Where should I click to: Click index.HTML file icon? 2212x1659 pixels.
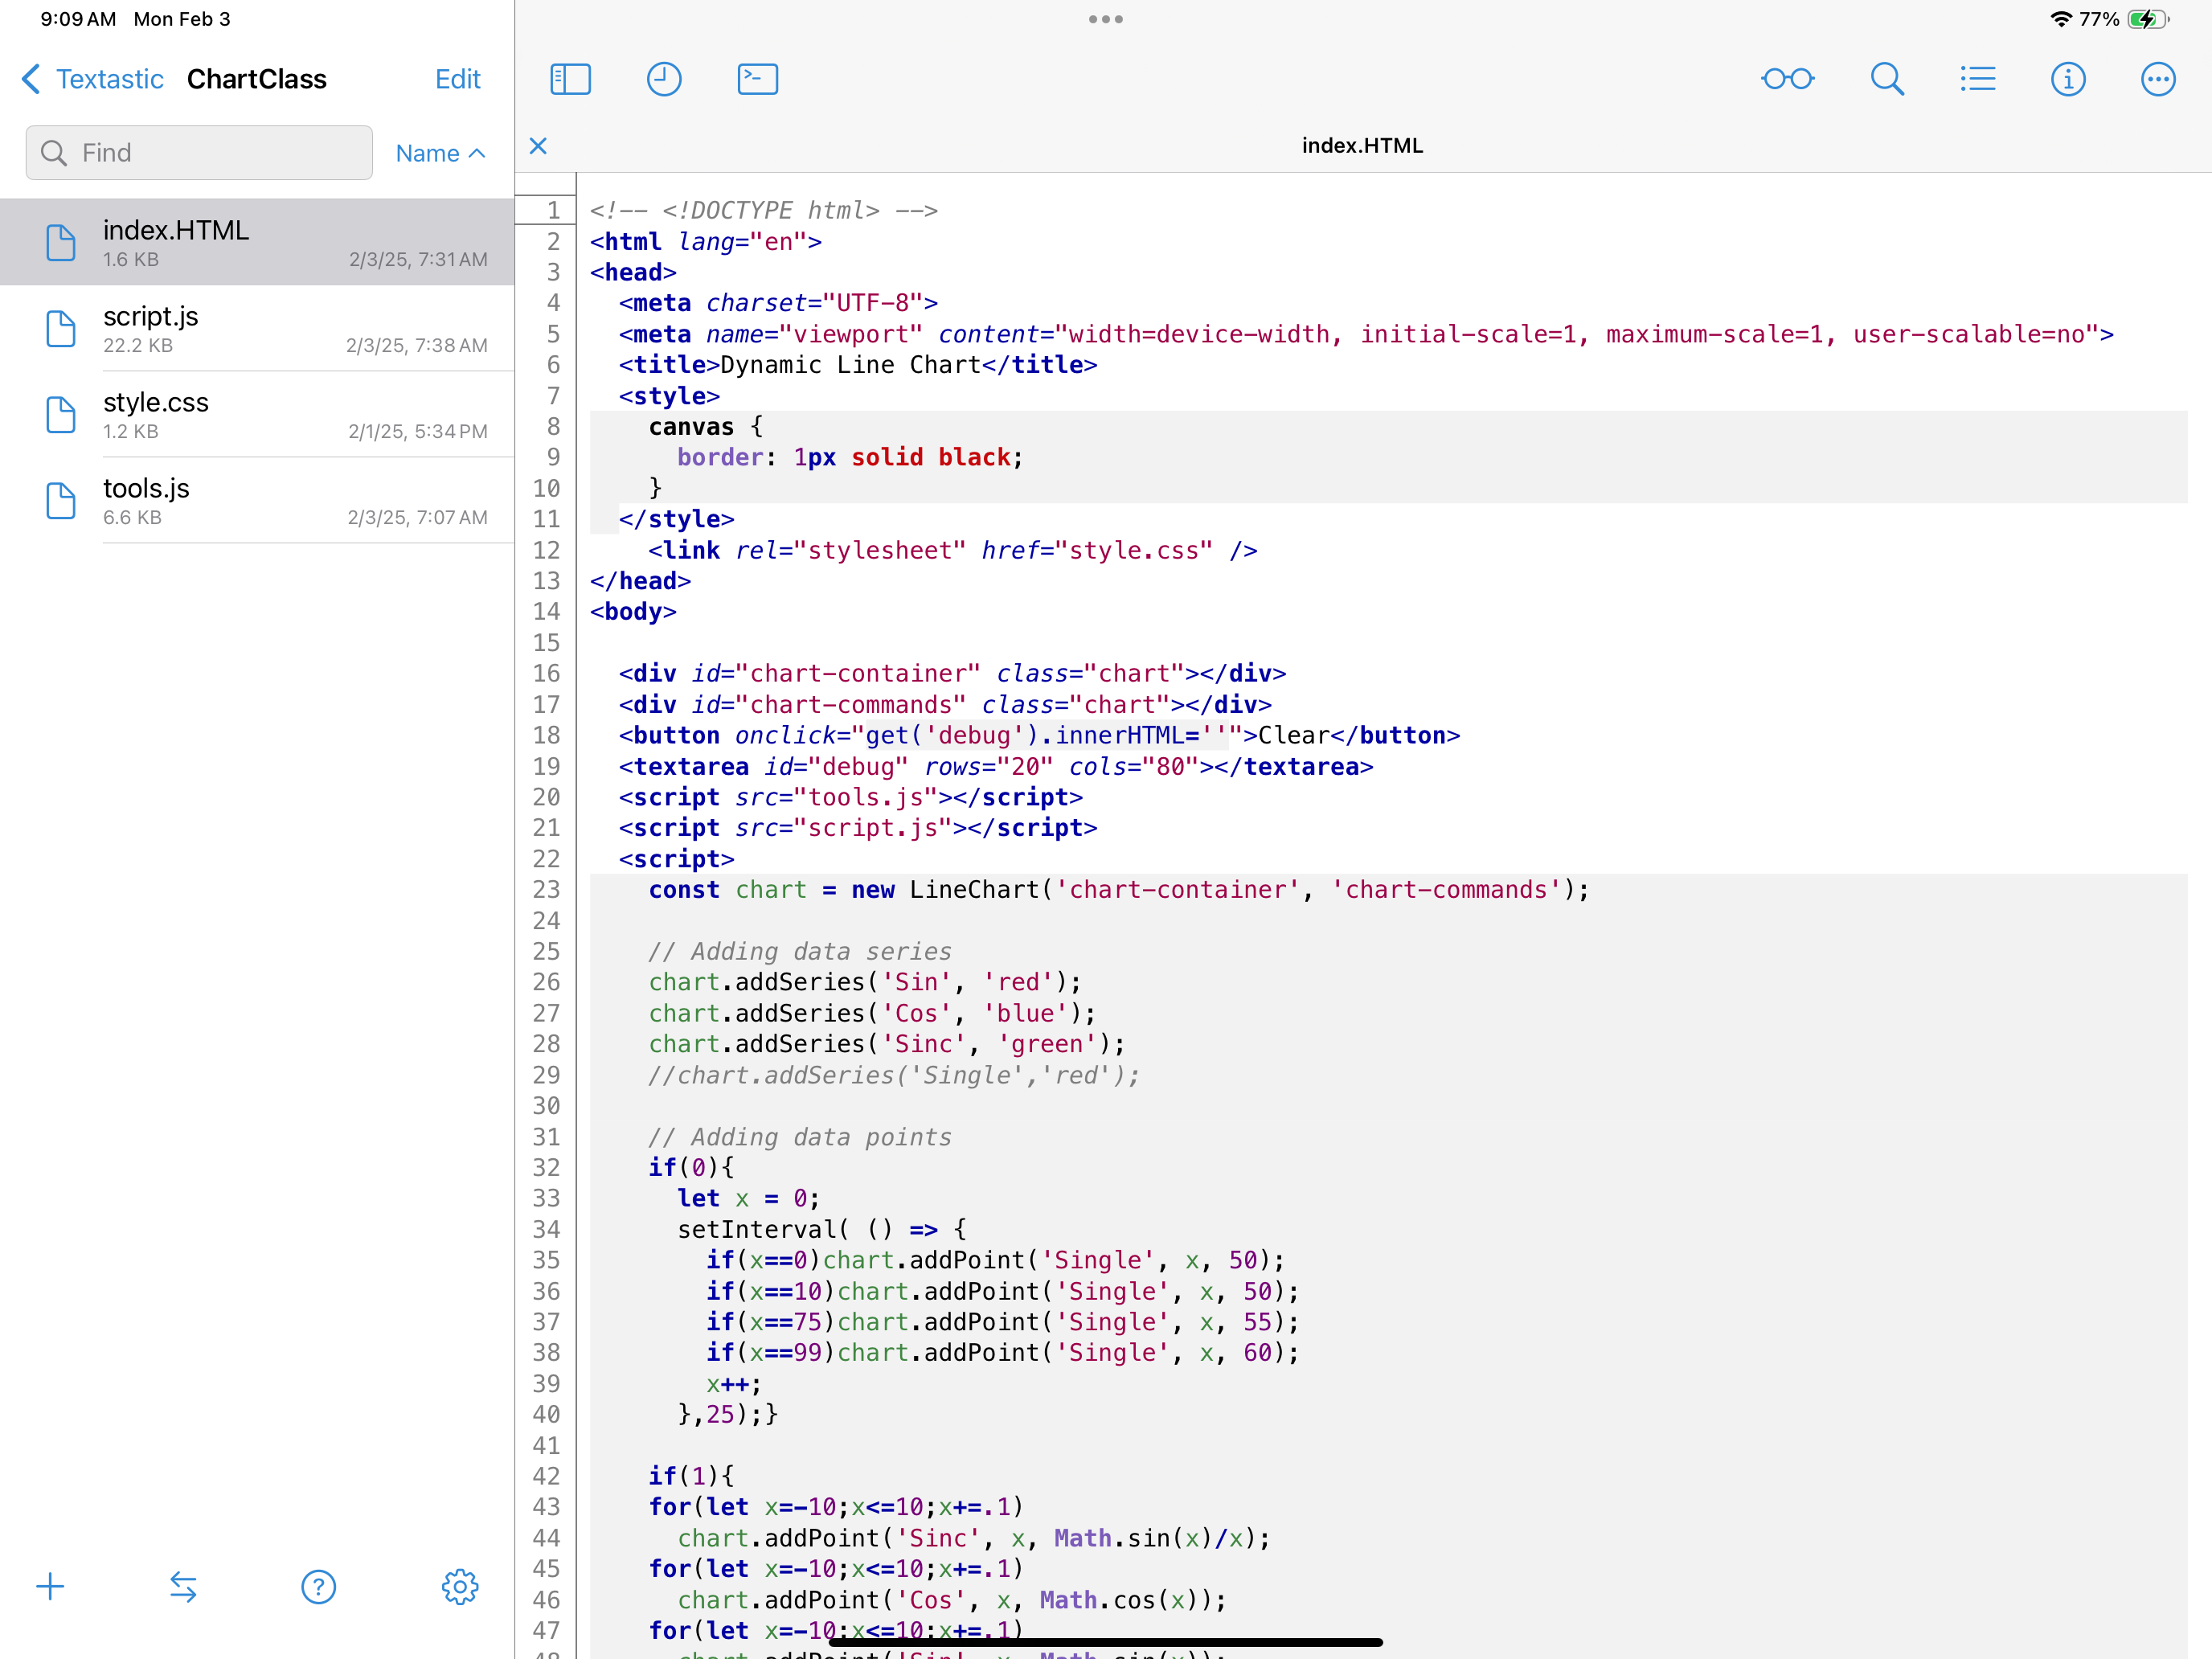pyautogui.click(x=61, y=242)
